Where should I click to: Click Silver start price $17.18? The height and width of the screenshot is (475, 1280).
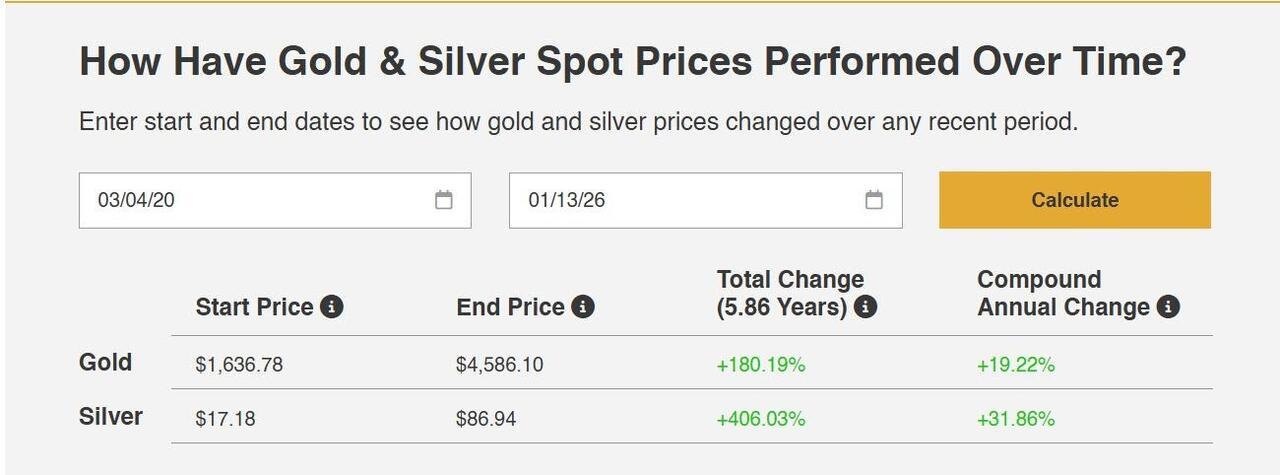[x=225, y=419]
